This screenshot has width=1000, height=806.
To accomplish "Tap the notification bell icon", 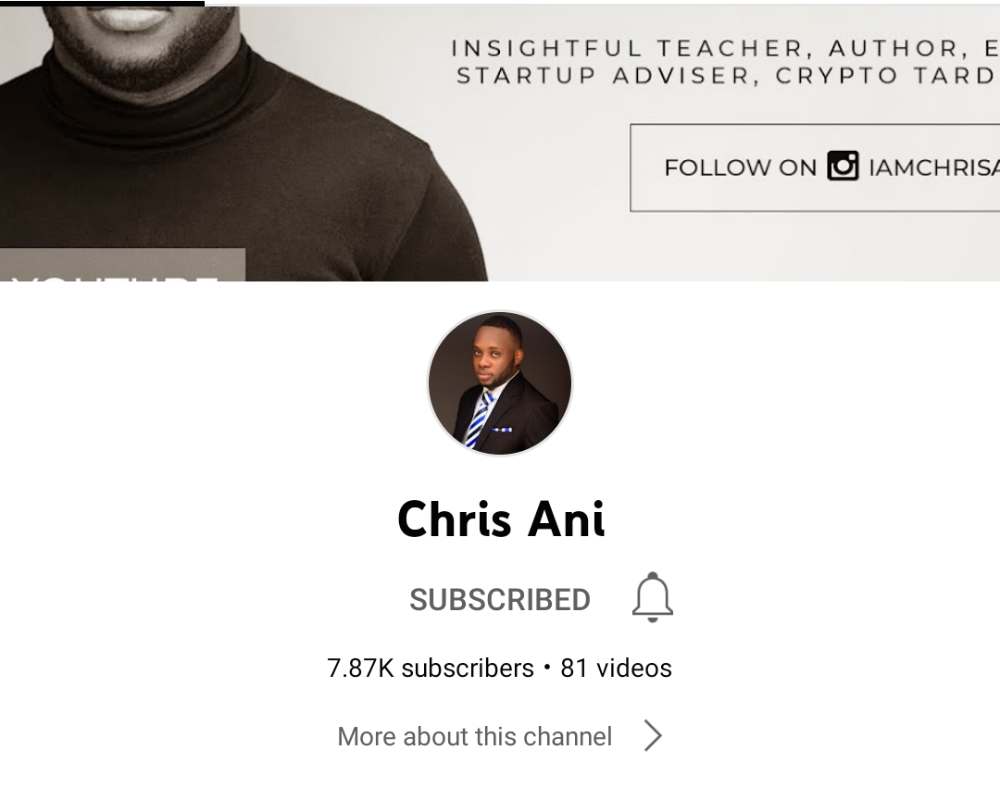I will pos(652,597).
